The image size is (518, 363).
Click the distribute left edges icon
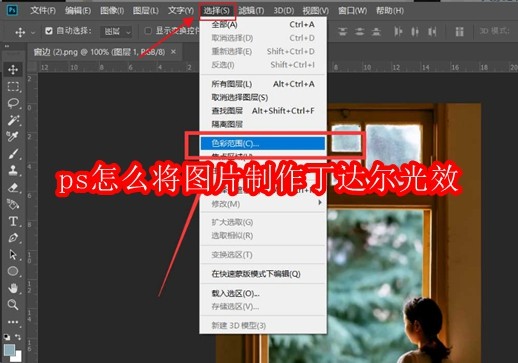point(398,32)
